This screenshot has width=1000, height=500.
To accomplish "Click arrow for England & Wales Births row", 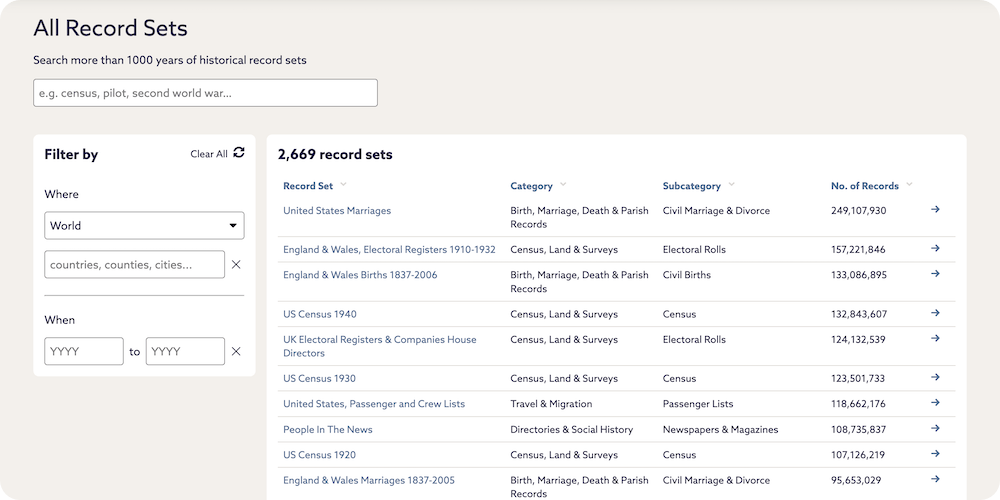I will (935, 274).
